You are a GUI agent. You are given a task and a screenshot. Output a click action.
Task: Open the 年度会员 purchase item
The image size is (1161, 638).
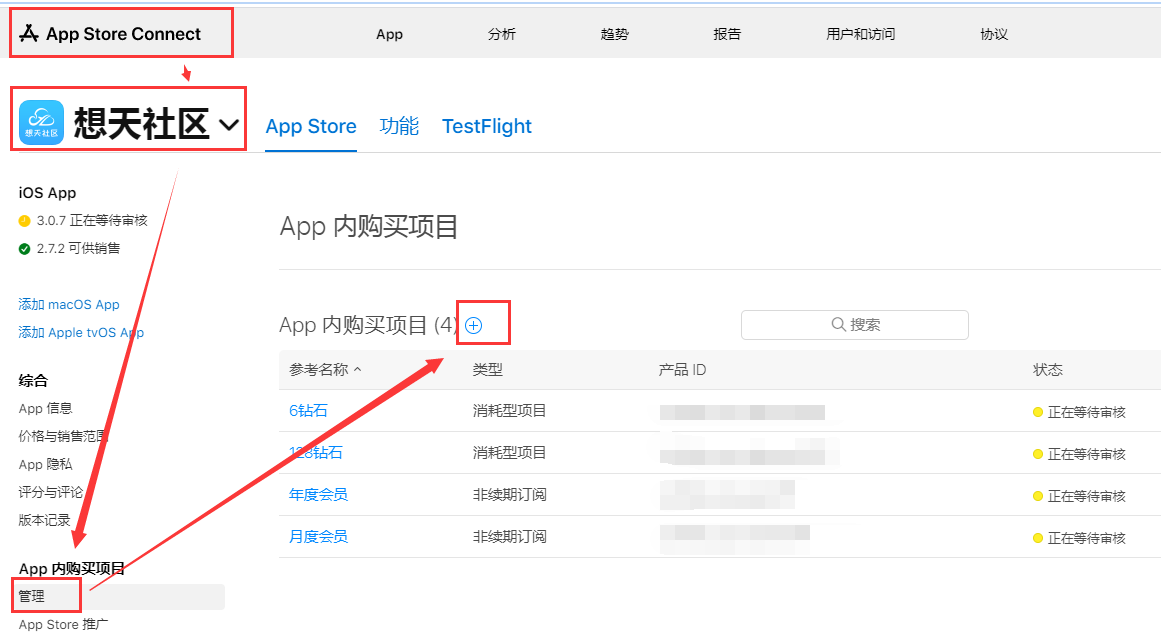[318, 494]
